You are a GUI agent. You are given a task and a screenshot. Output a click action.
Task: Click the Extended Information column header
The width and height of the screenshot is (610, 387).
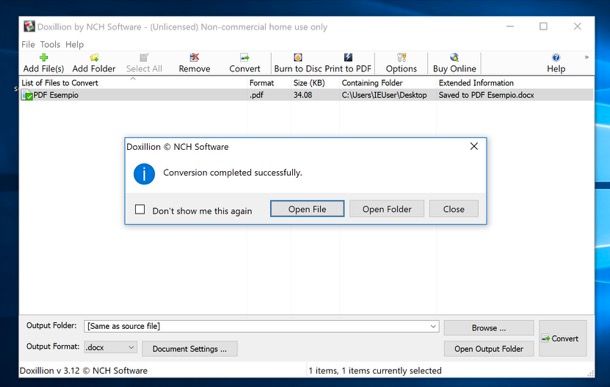click(476, 83)
